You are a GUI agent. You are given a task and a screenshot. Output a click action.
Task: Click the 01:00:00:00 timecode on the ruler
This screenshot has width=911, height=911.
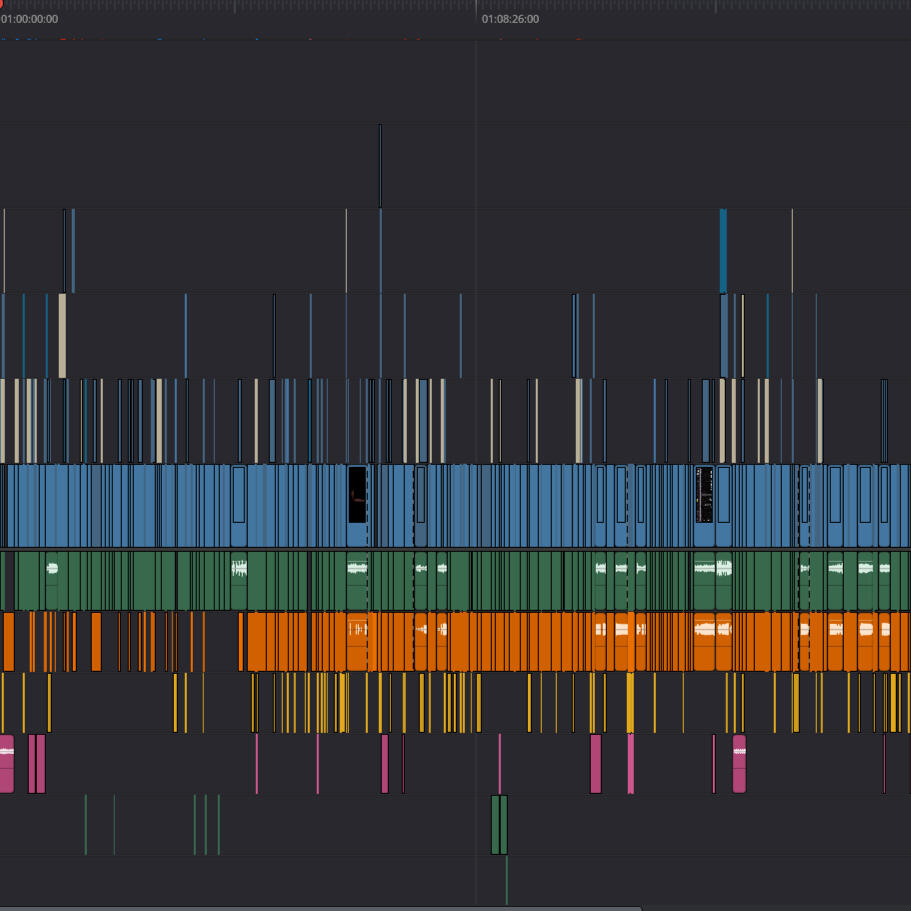click(30, 19)
